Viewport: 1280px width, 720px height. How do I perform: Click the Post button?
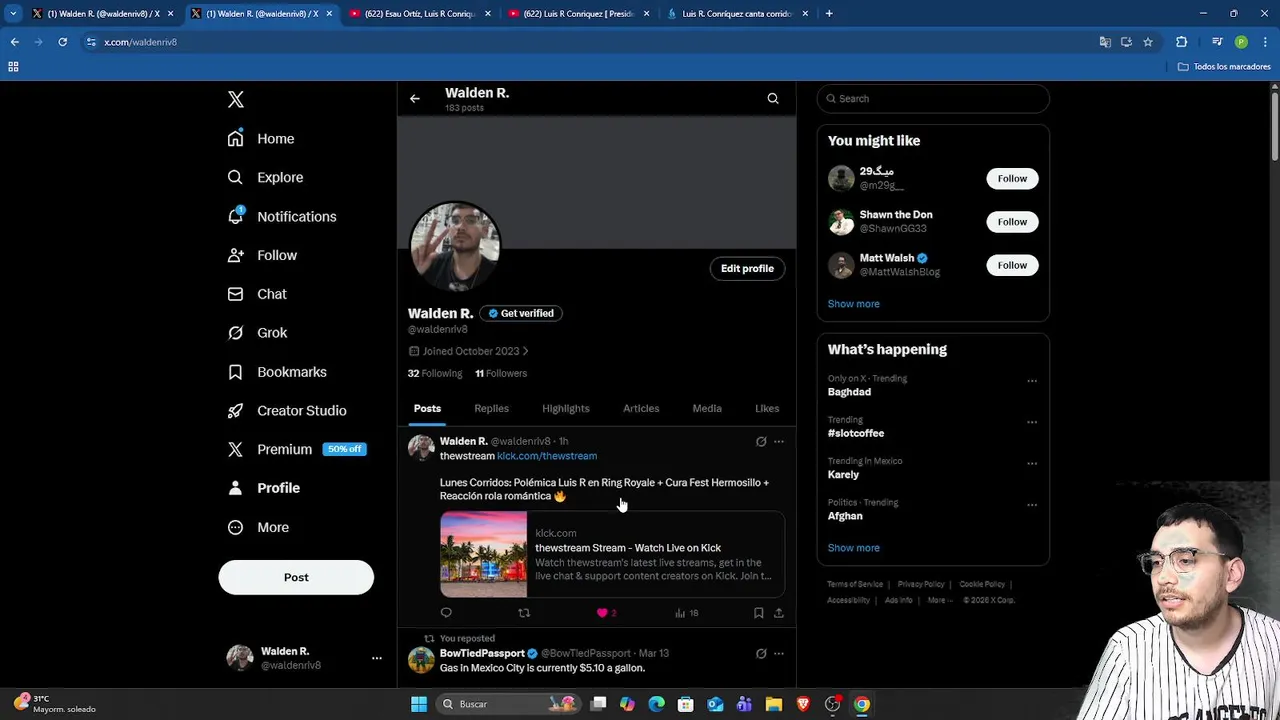point(296,577)
